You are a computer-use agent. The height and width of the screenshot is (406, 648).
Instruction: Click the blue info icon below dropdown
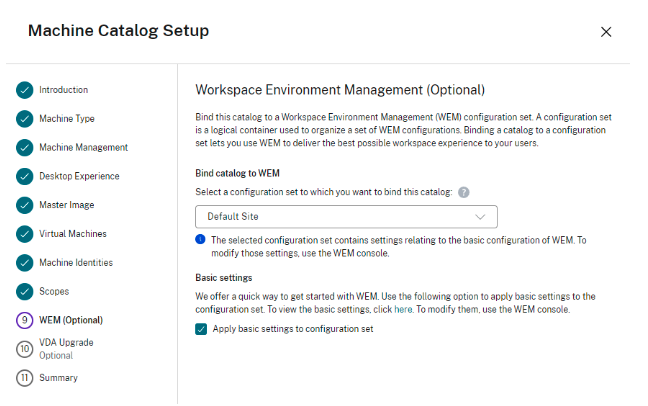click(200, 239)
